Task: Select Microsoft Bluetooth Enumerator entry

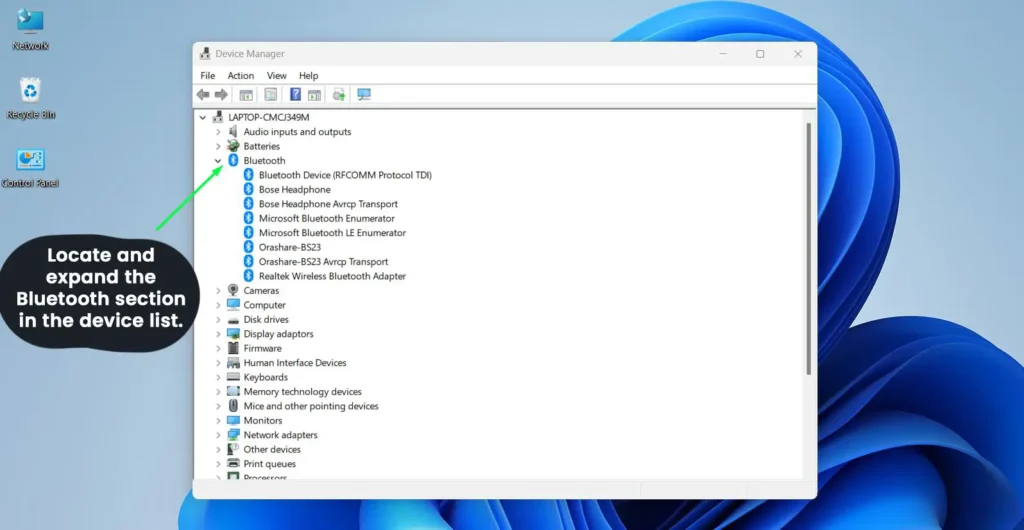Action: [327, 218]
